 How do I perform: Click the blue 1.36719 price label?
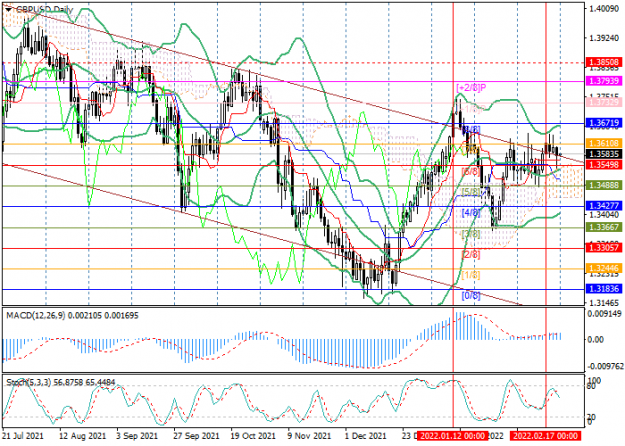coord(604,123)
